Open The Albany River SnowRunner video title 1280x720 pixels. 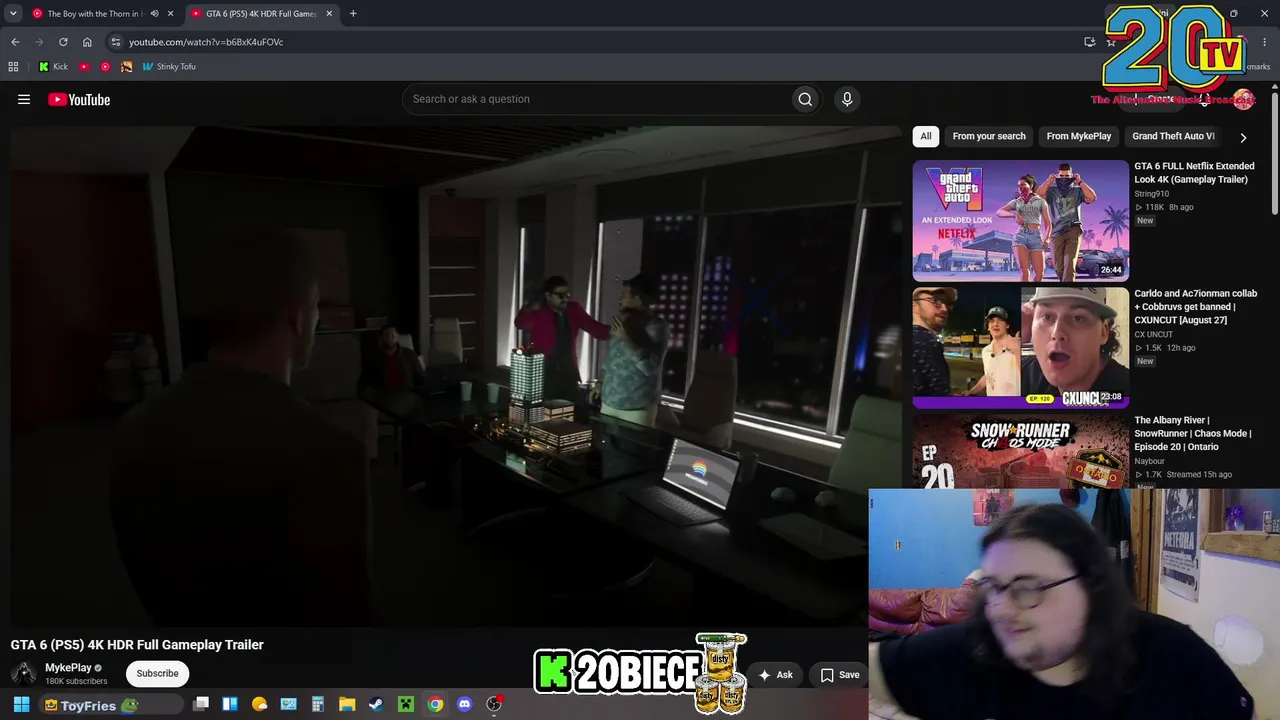point(1193,434)
